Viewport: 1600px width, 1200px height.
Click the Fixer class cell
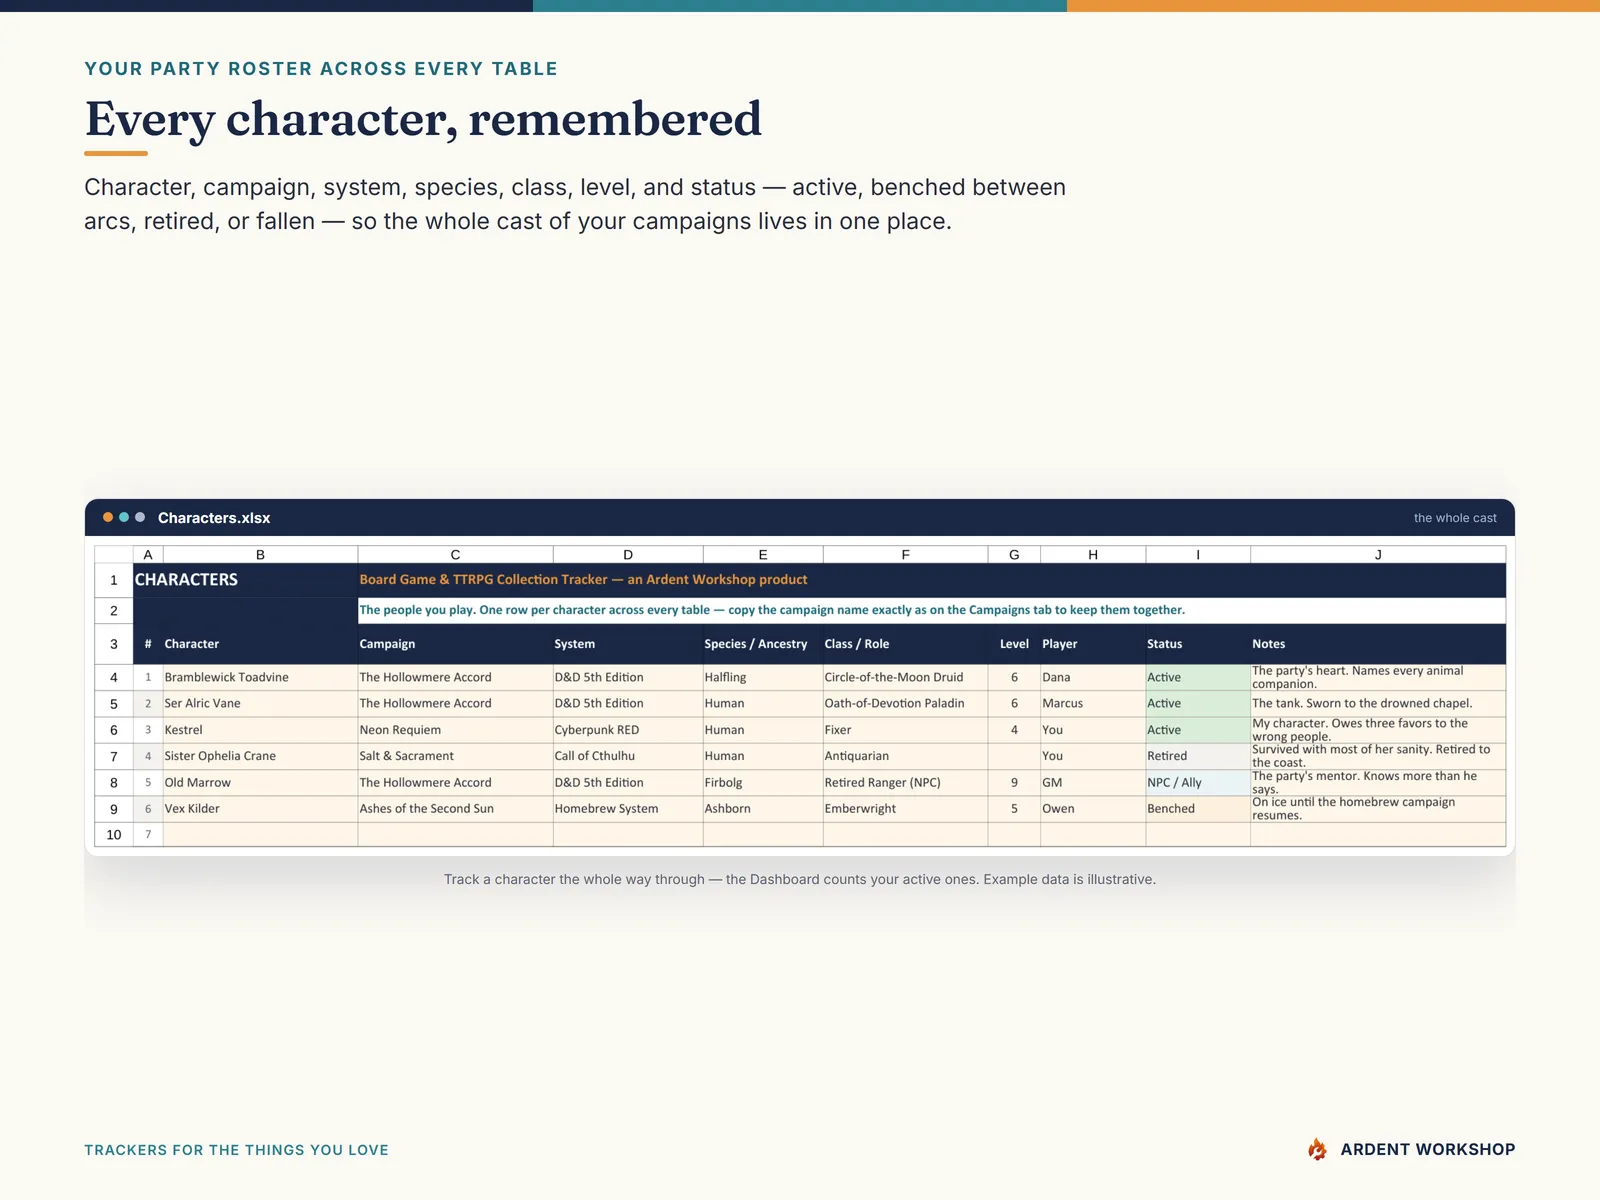[x=905, y=730]
